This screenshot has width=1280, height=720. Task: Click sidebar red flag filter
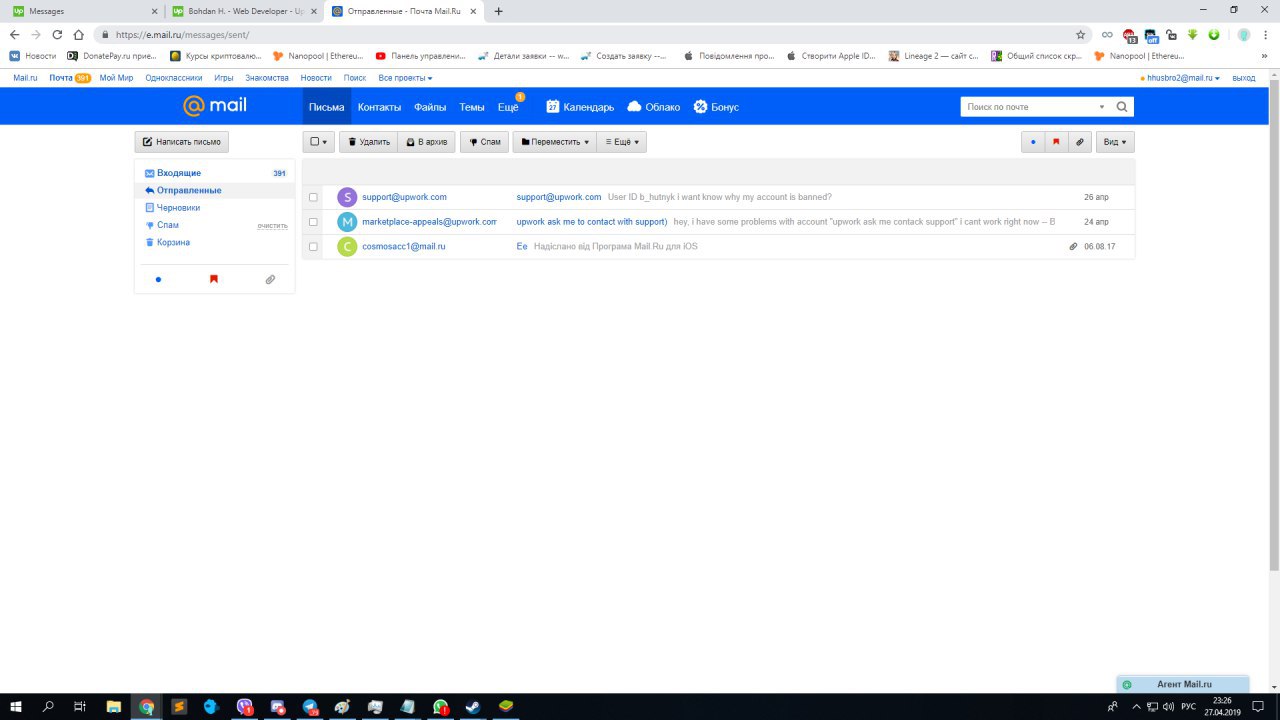click(x=213, y=280)
